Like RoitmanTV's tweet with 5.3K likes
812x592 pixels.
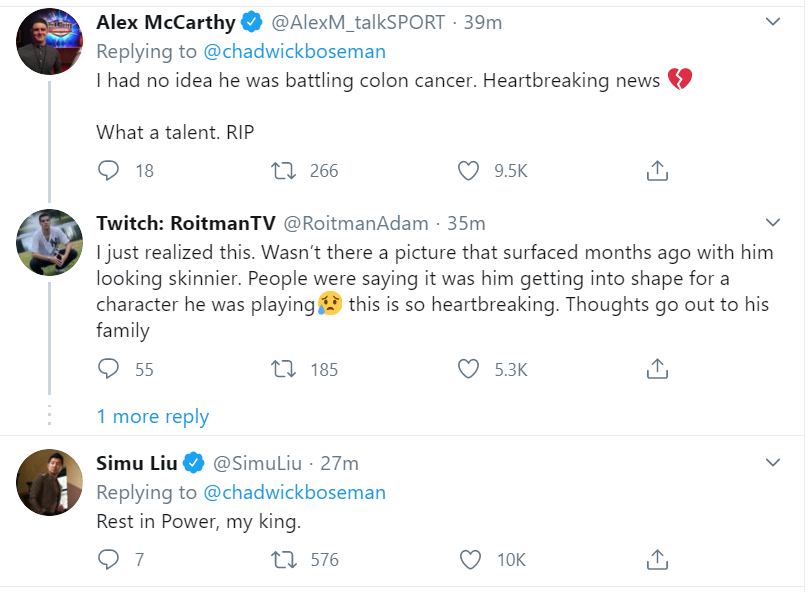point(468,370)
